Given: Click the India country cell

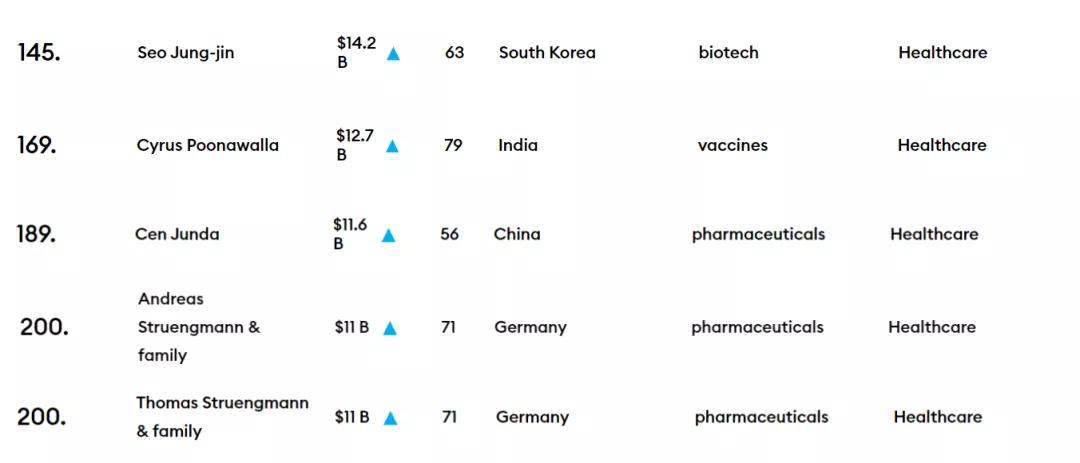Looking at the screenshot, I should tap(517, 145).
